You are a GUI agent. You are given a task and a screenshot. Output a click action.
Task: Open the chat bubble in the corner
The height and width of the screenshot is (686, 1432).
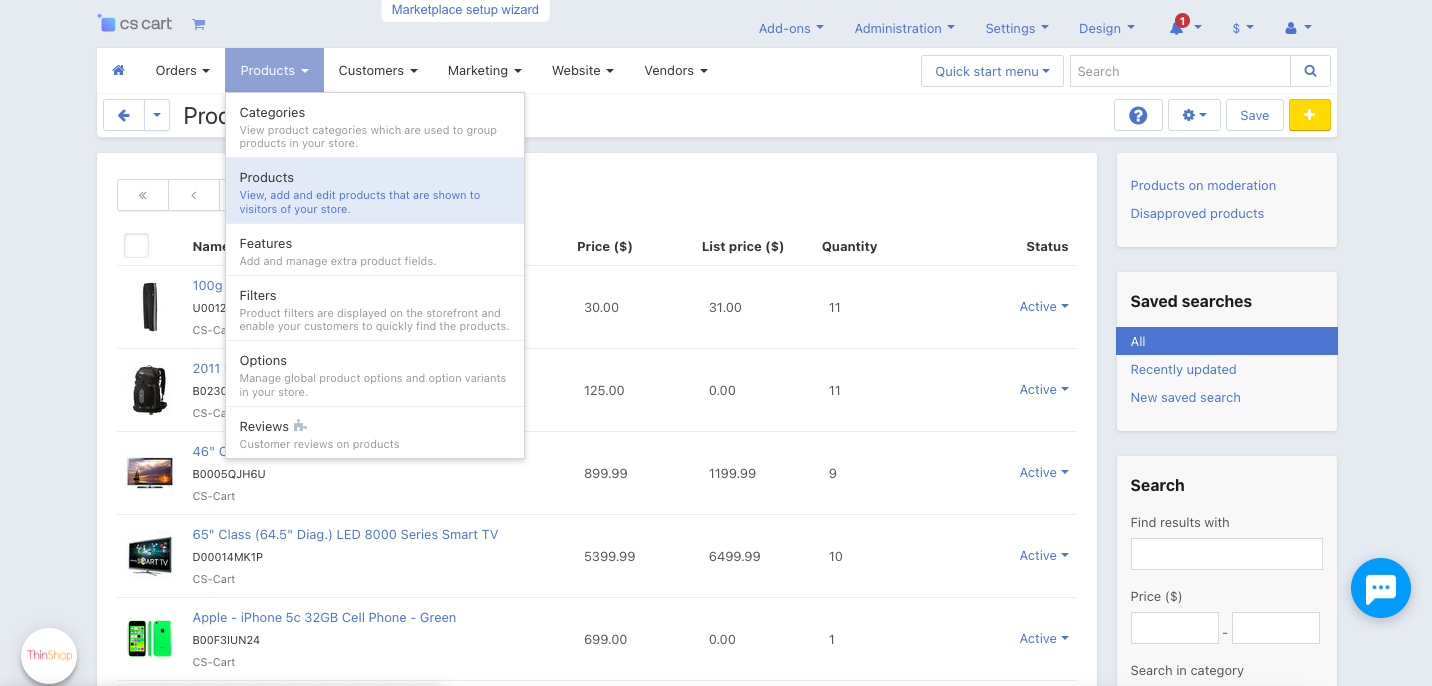pyautogui.click(x=1381, y=588)
